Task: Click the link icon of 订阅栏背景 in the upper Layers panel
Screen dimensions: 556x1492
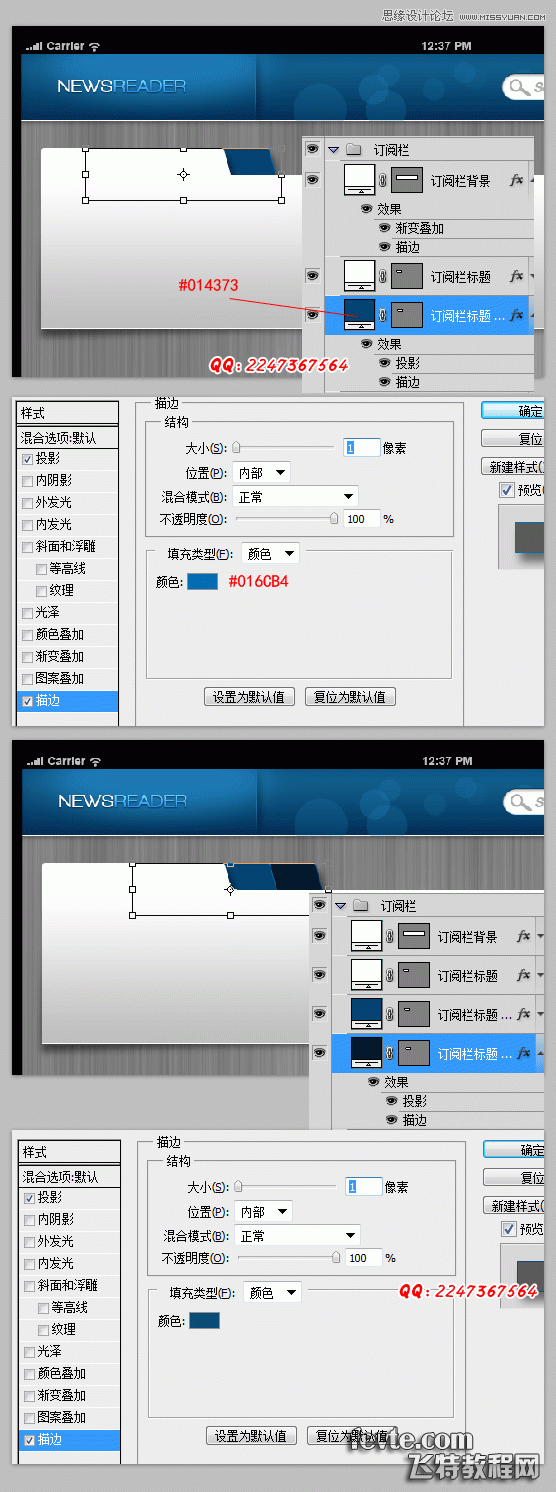Action: 382,181
